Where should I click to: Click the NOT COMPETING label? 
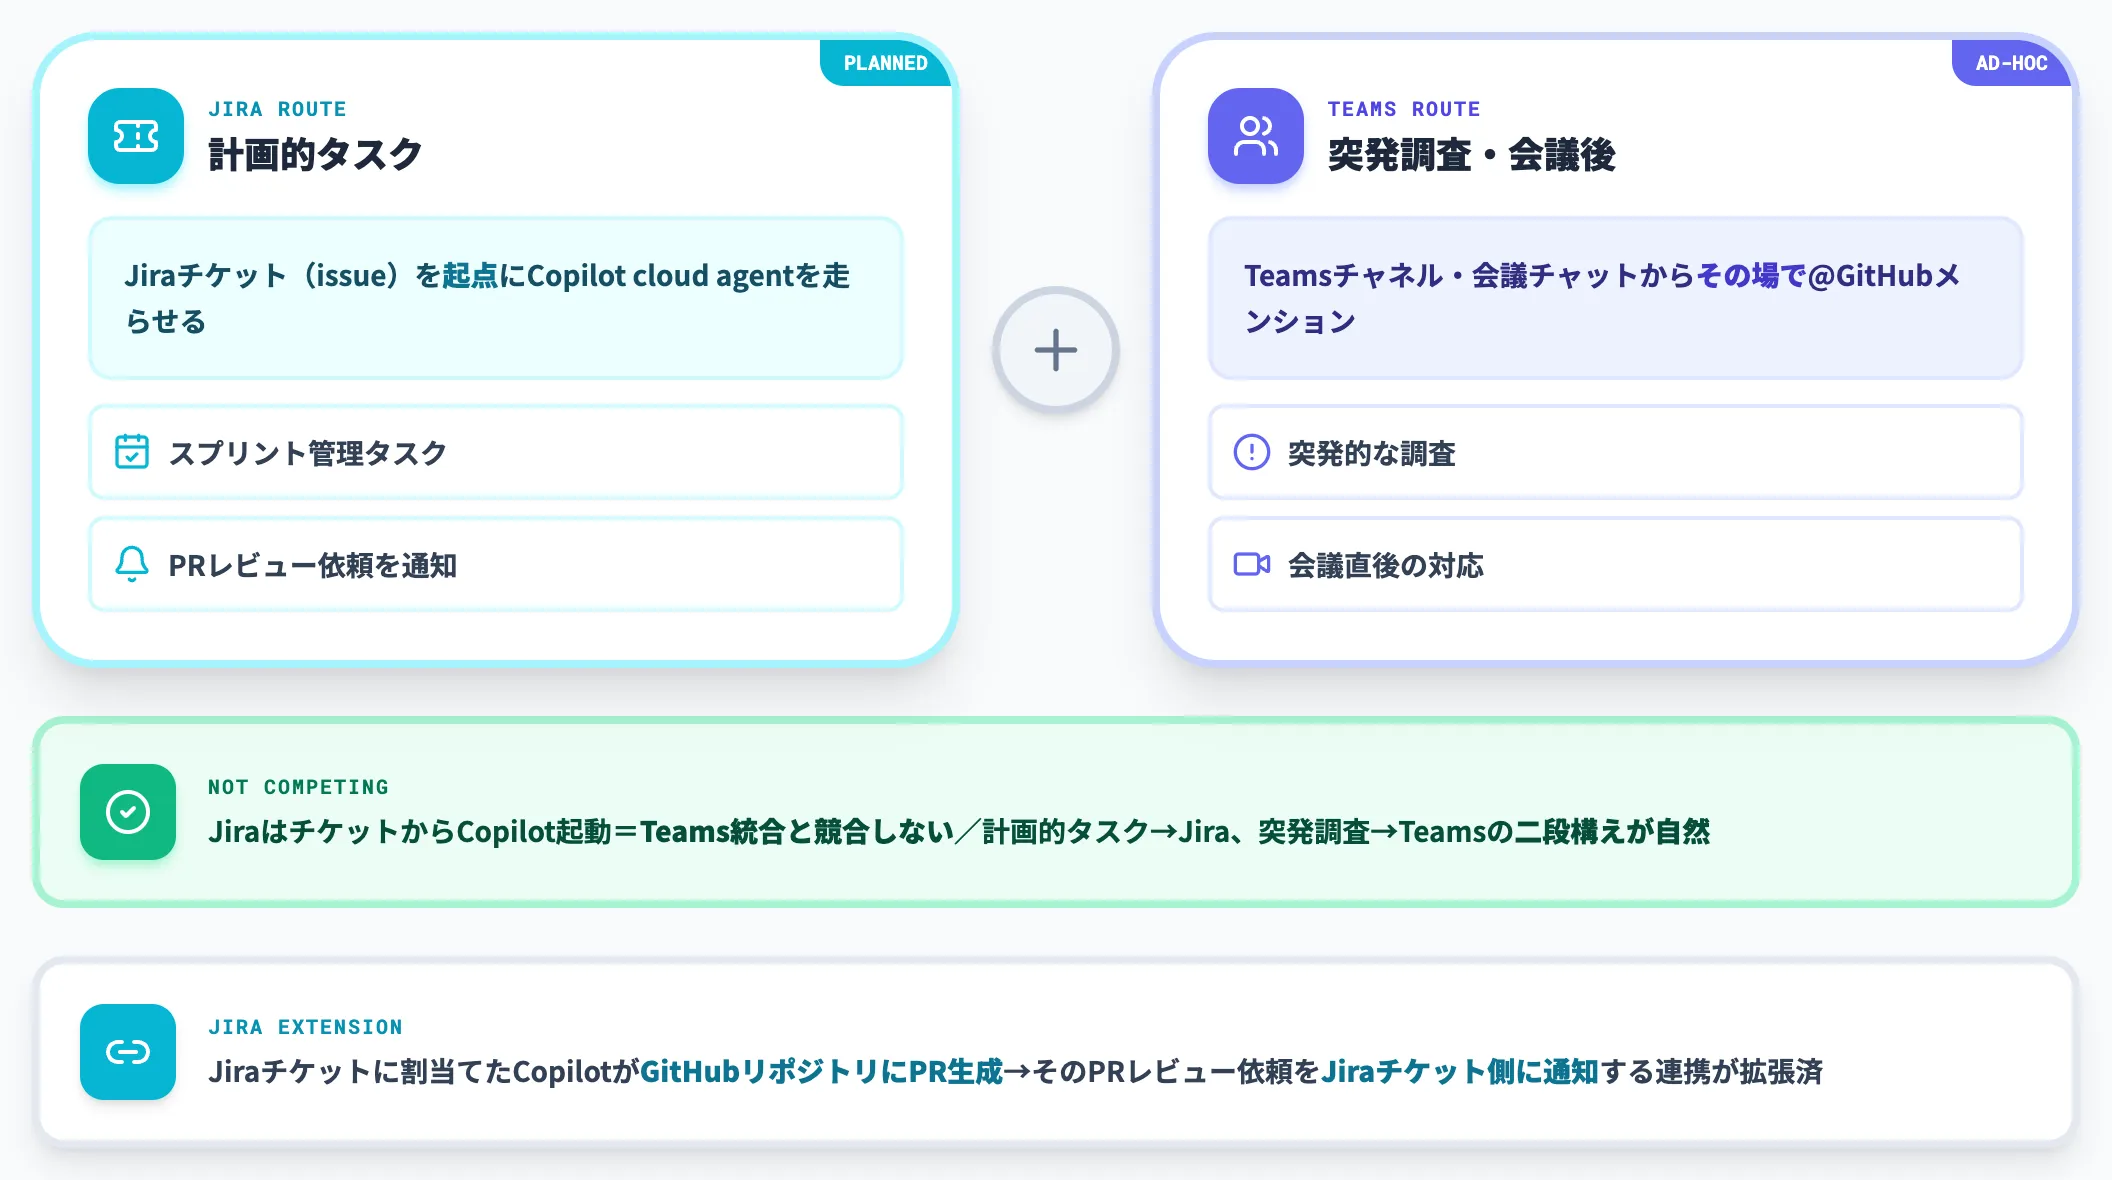coord(298,787)
